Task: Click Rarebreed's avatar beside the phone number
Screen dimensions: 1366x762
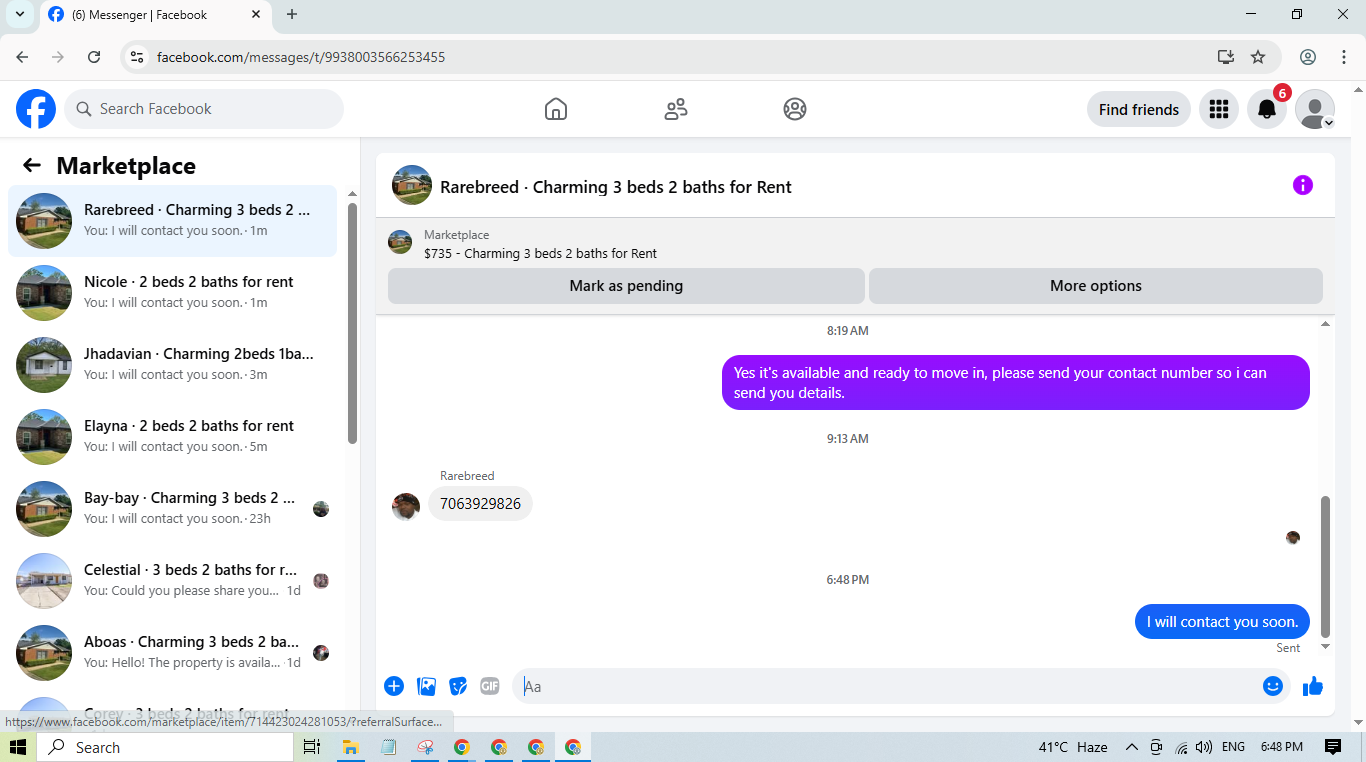Action: 406,507
